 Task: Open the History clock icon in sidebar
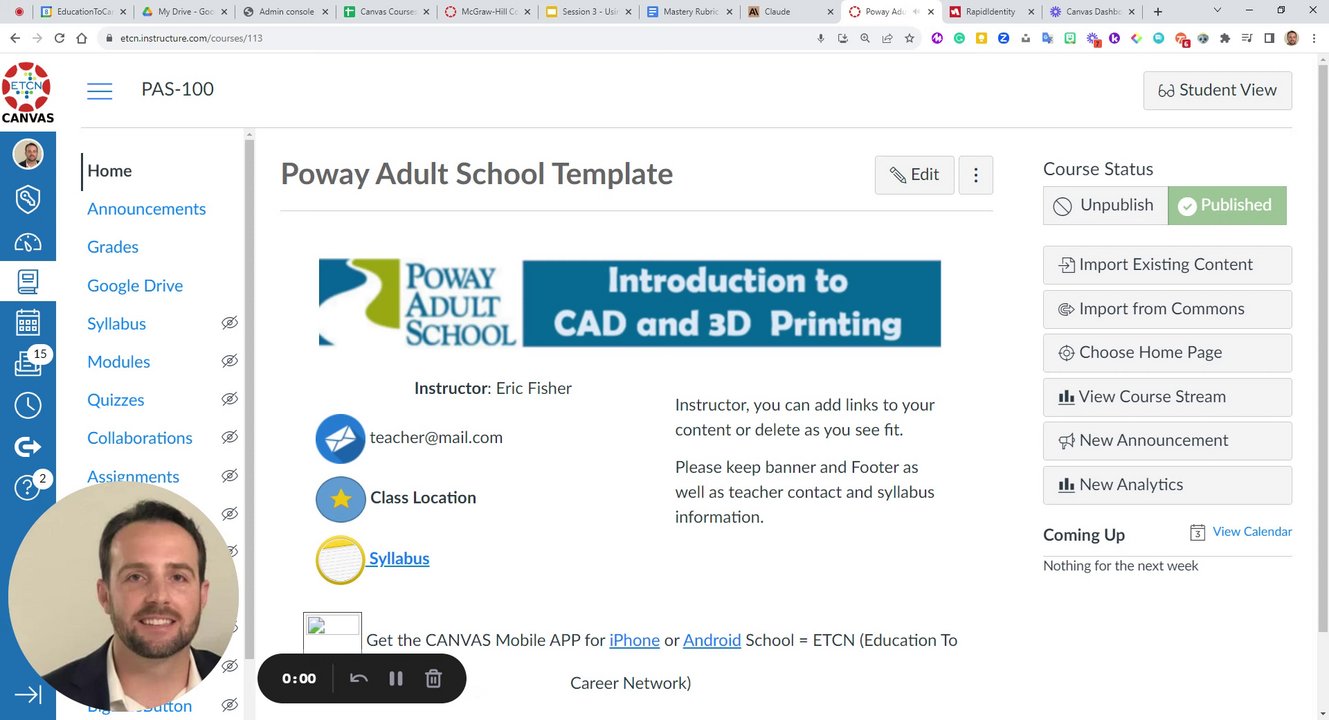click(27, 405)
